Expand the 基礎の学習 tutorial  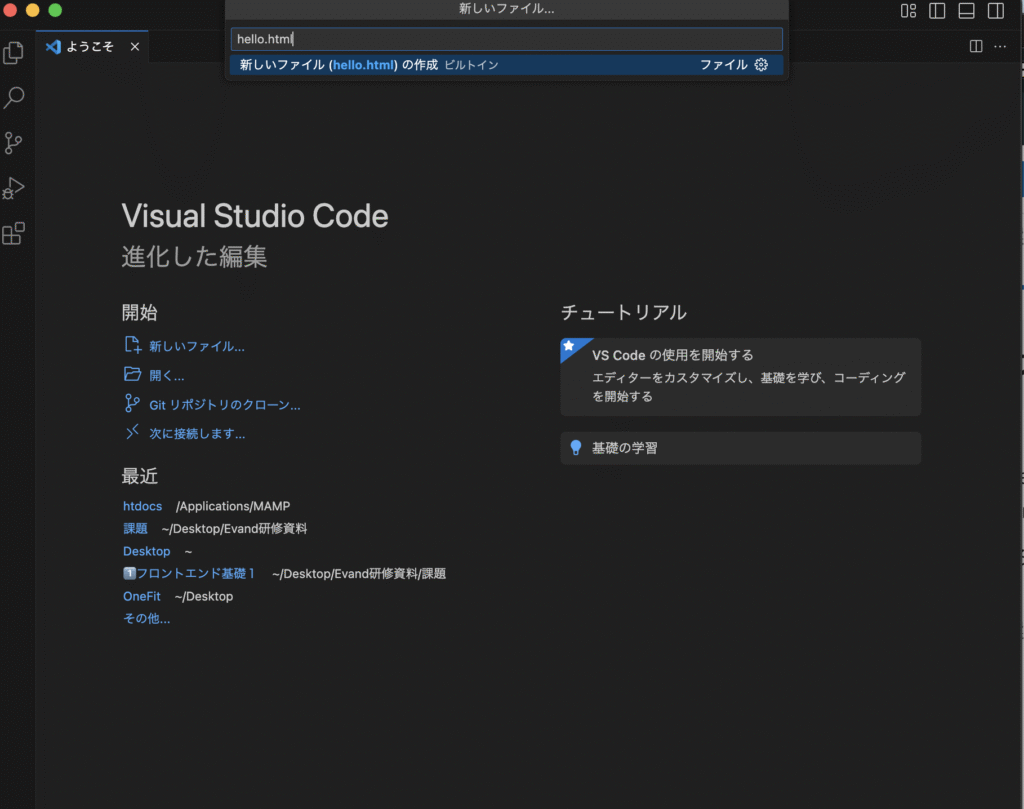(x=740, y=448)
